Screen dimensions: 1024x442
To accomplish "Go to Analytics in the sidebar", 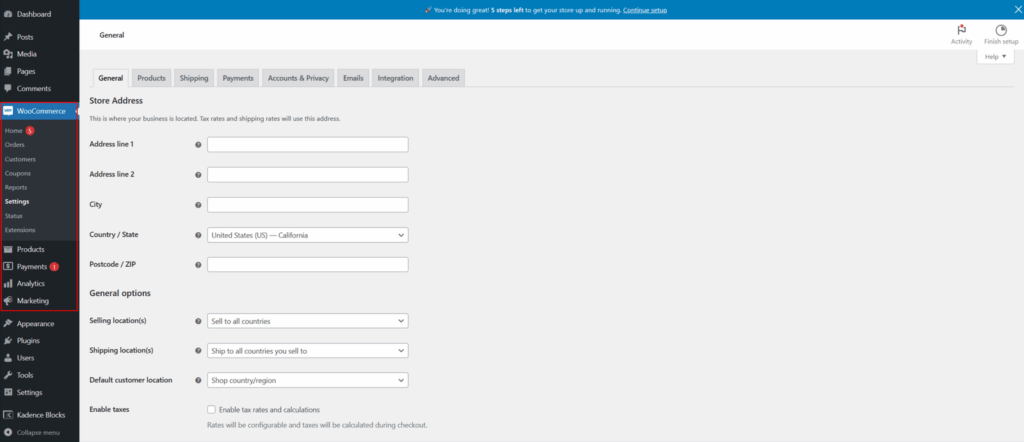I will tap(30, 284).
